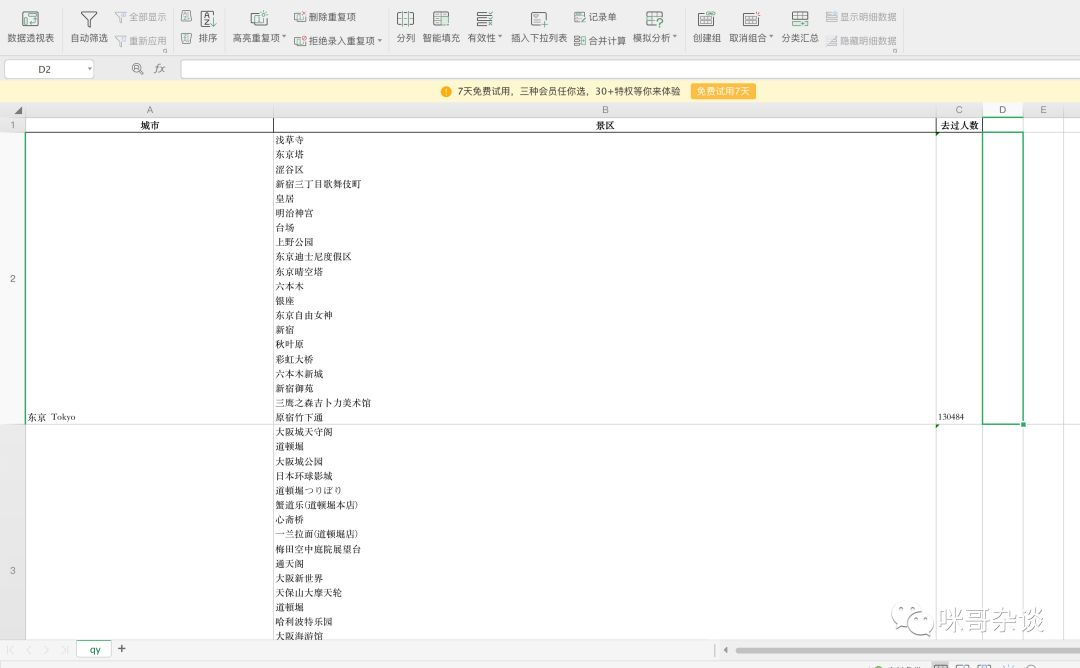Click into the formula bar input
This screenshot has width=1080, height=668.
coord(630,69)
